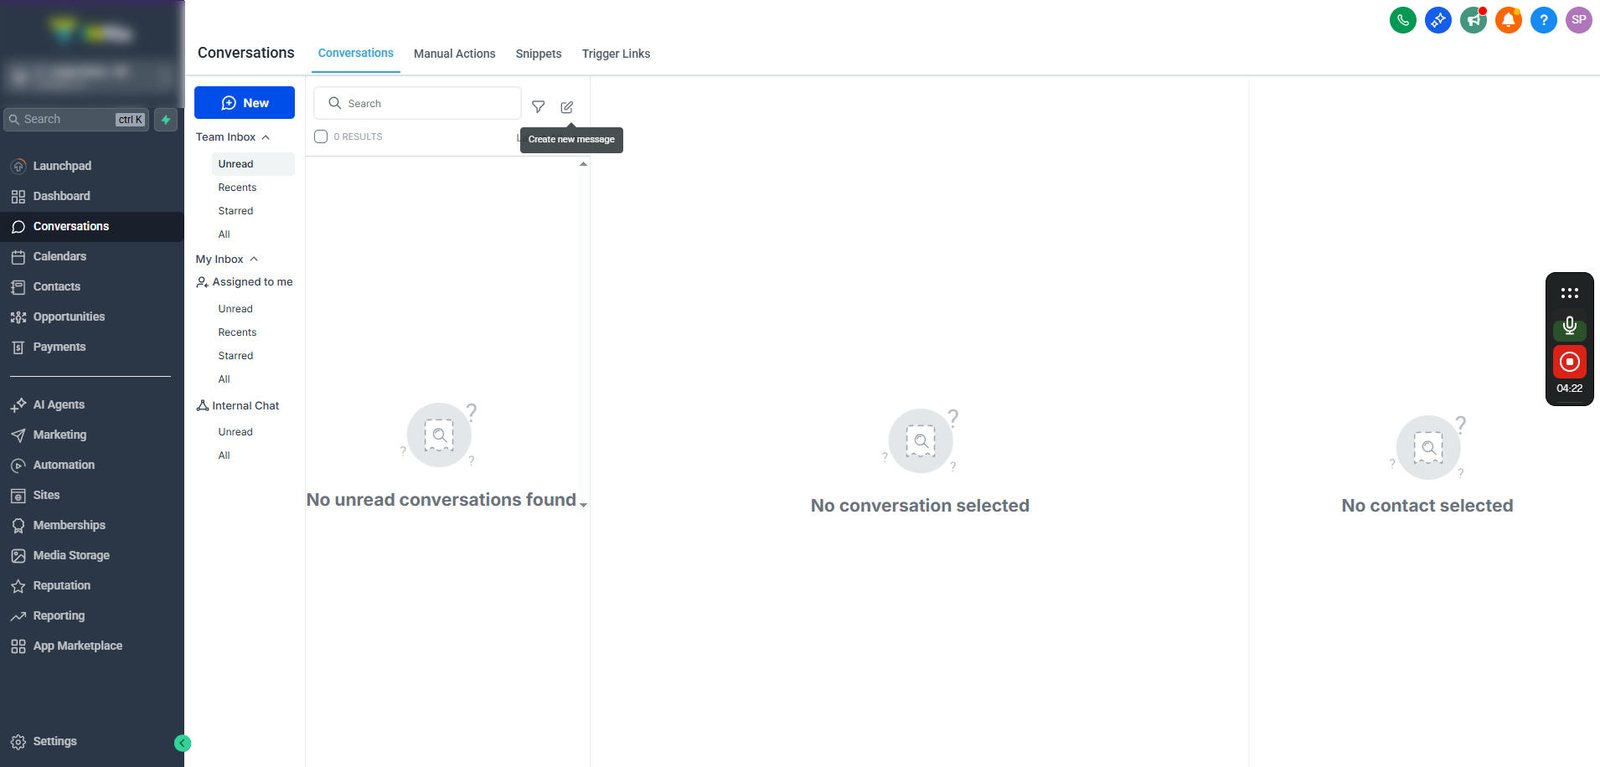Click the green phone dialer icon
Screen dimensions: 1600x767
(1403, 20)
